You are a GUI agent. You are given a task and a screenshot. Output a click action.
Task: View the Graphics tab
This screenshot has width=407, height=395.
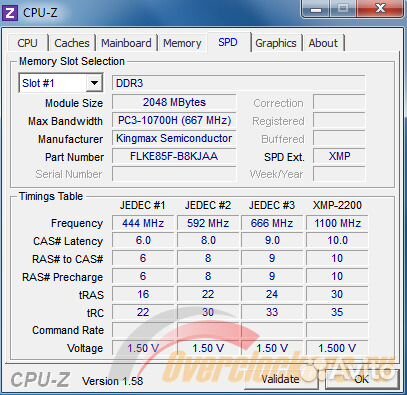click(x=276, y=43)
